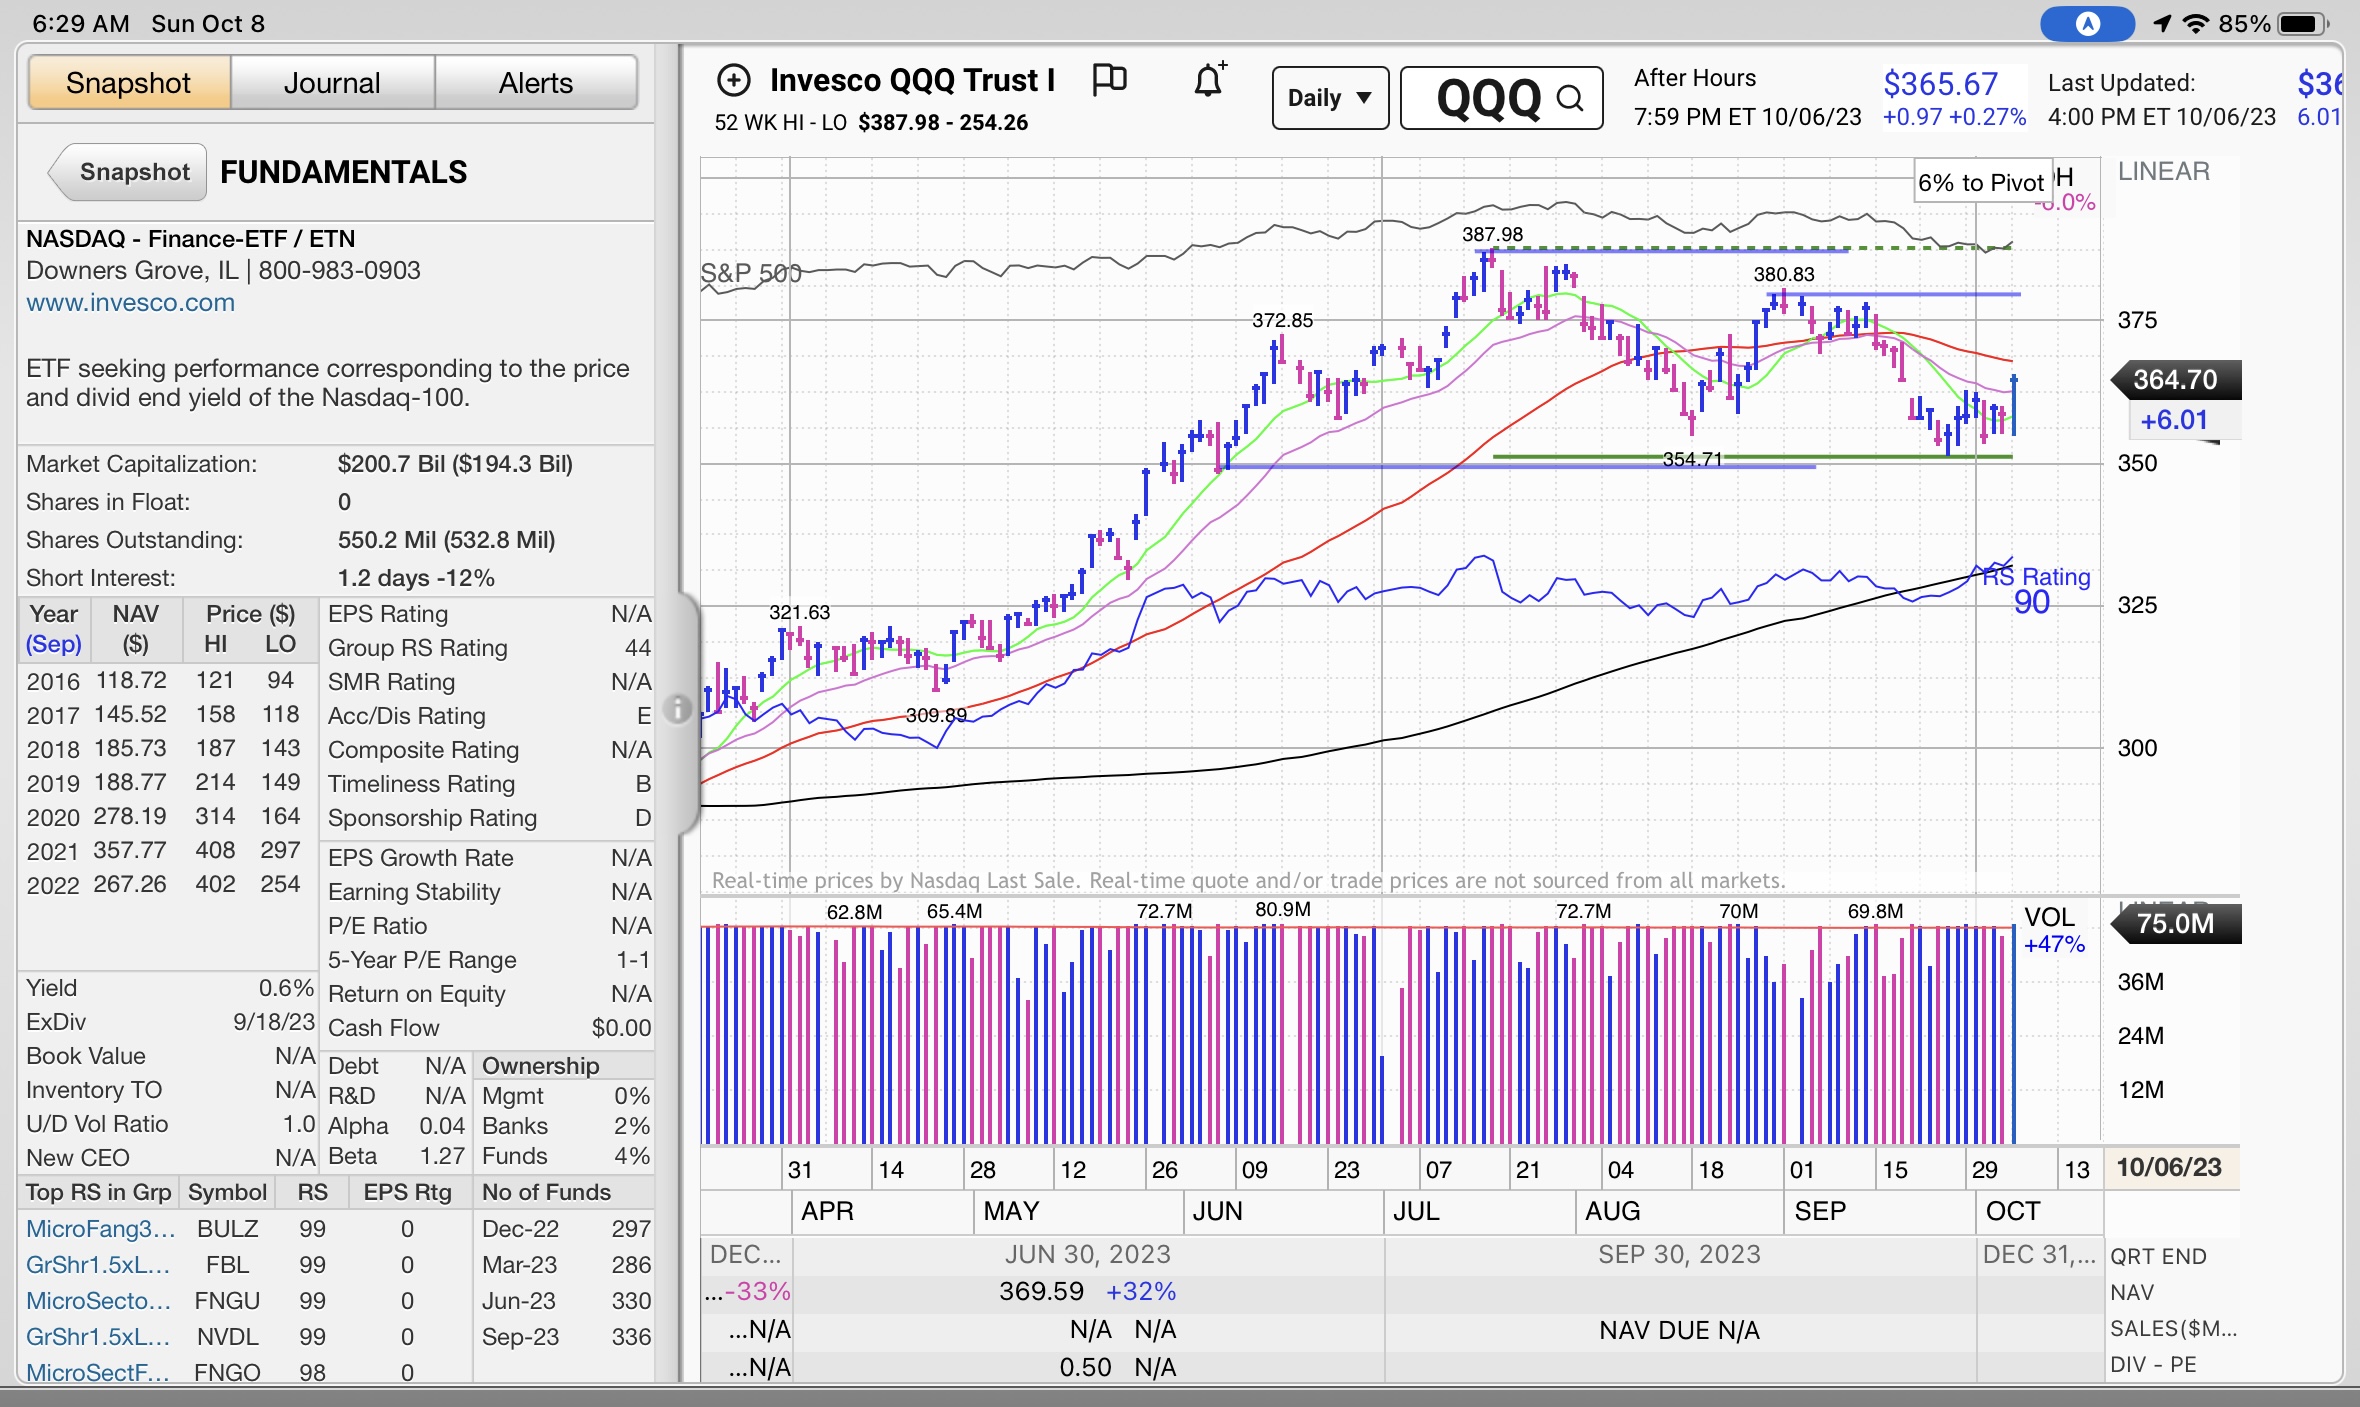Tap the VOL +47% label
2360x1407 pixels.
pyautogui.click(x=2054, y=930)
